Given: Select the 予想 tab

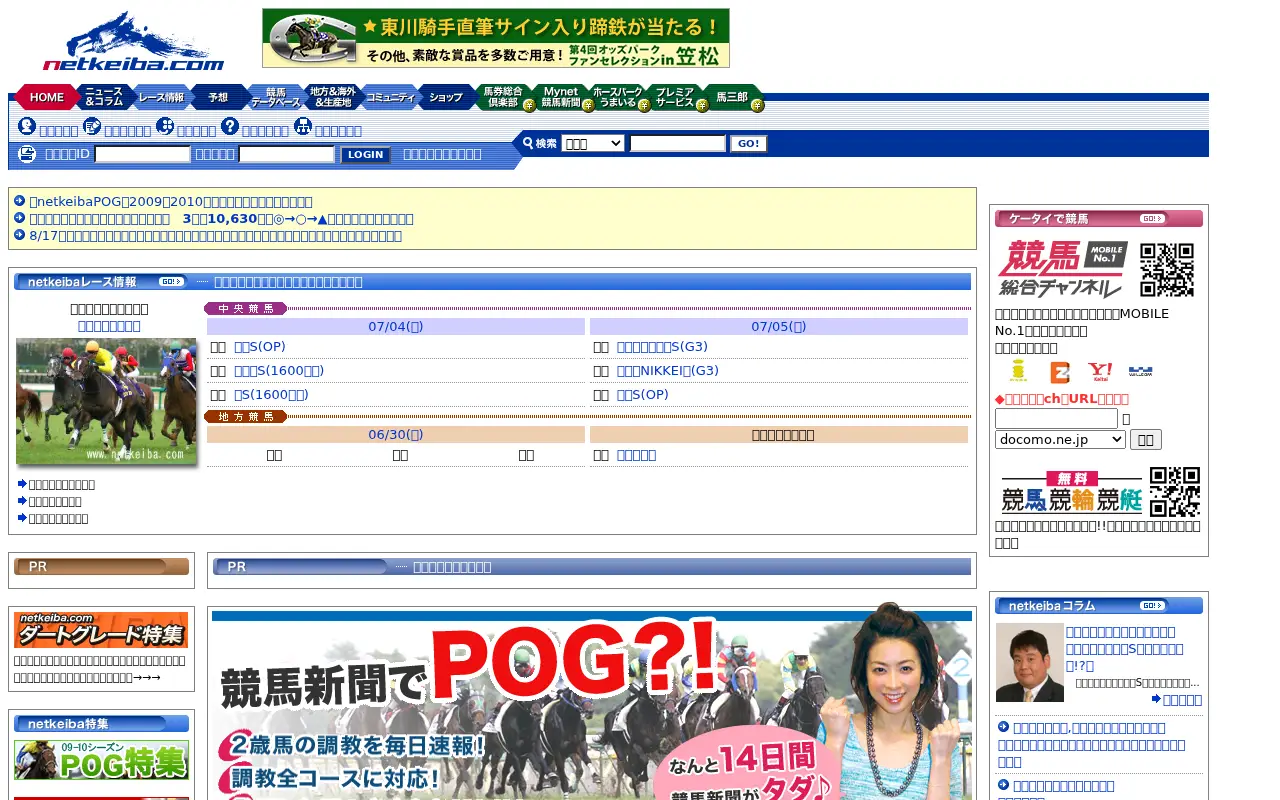Looking at the screenshot, I should tap(218, 97).
